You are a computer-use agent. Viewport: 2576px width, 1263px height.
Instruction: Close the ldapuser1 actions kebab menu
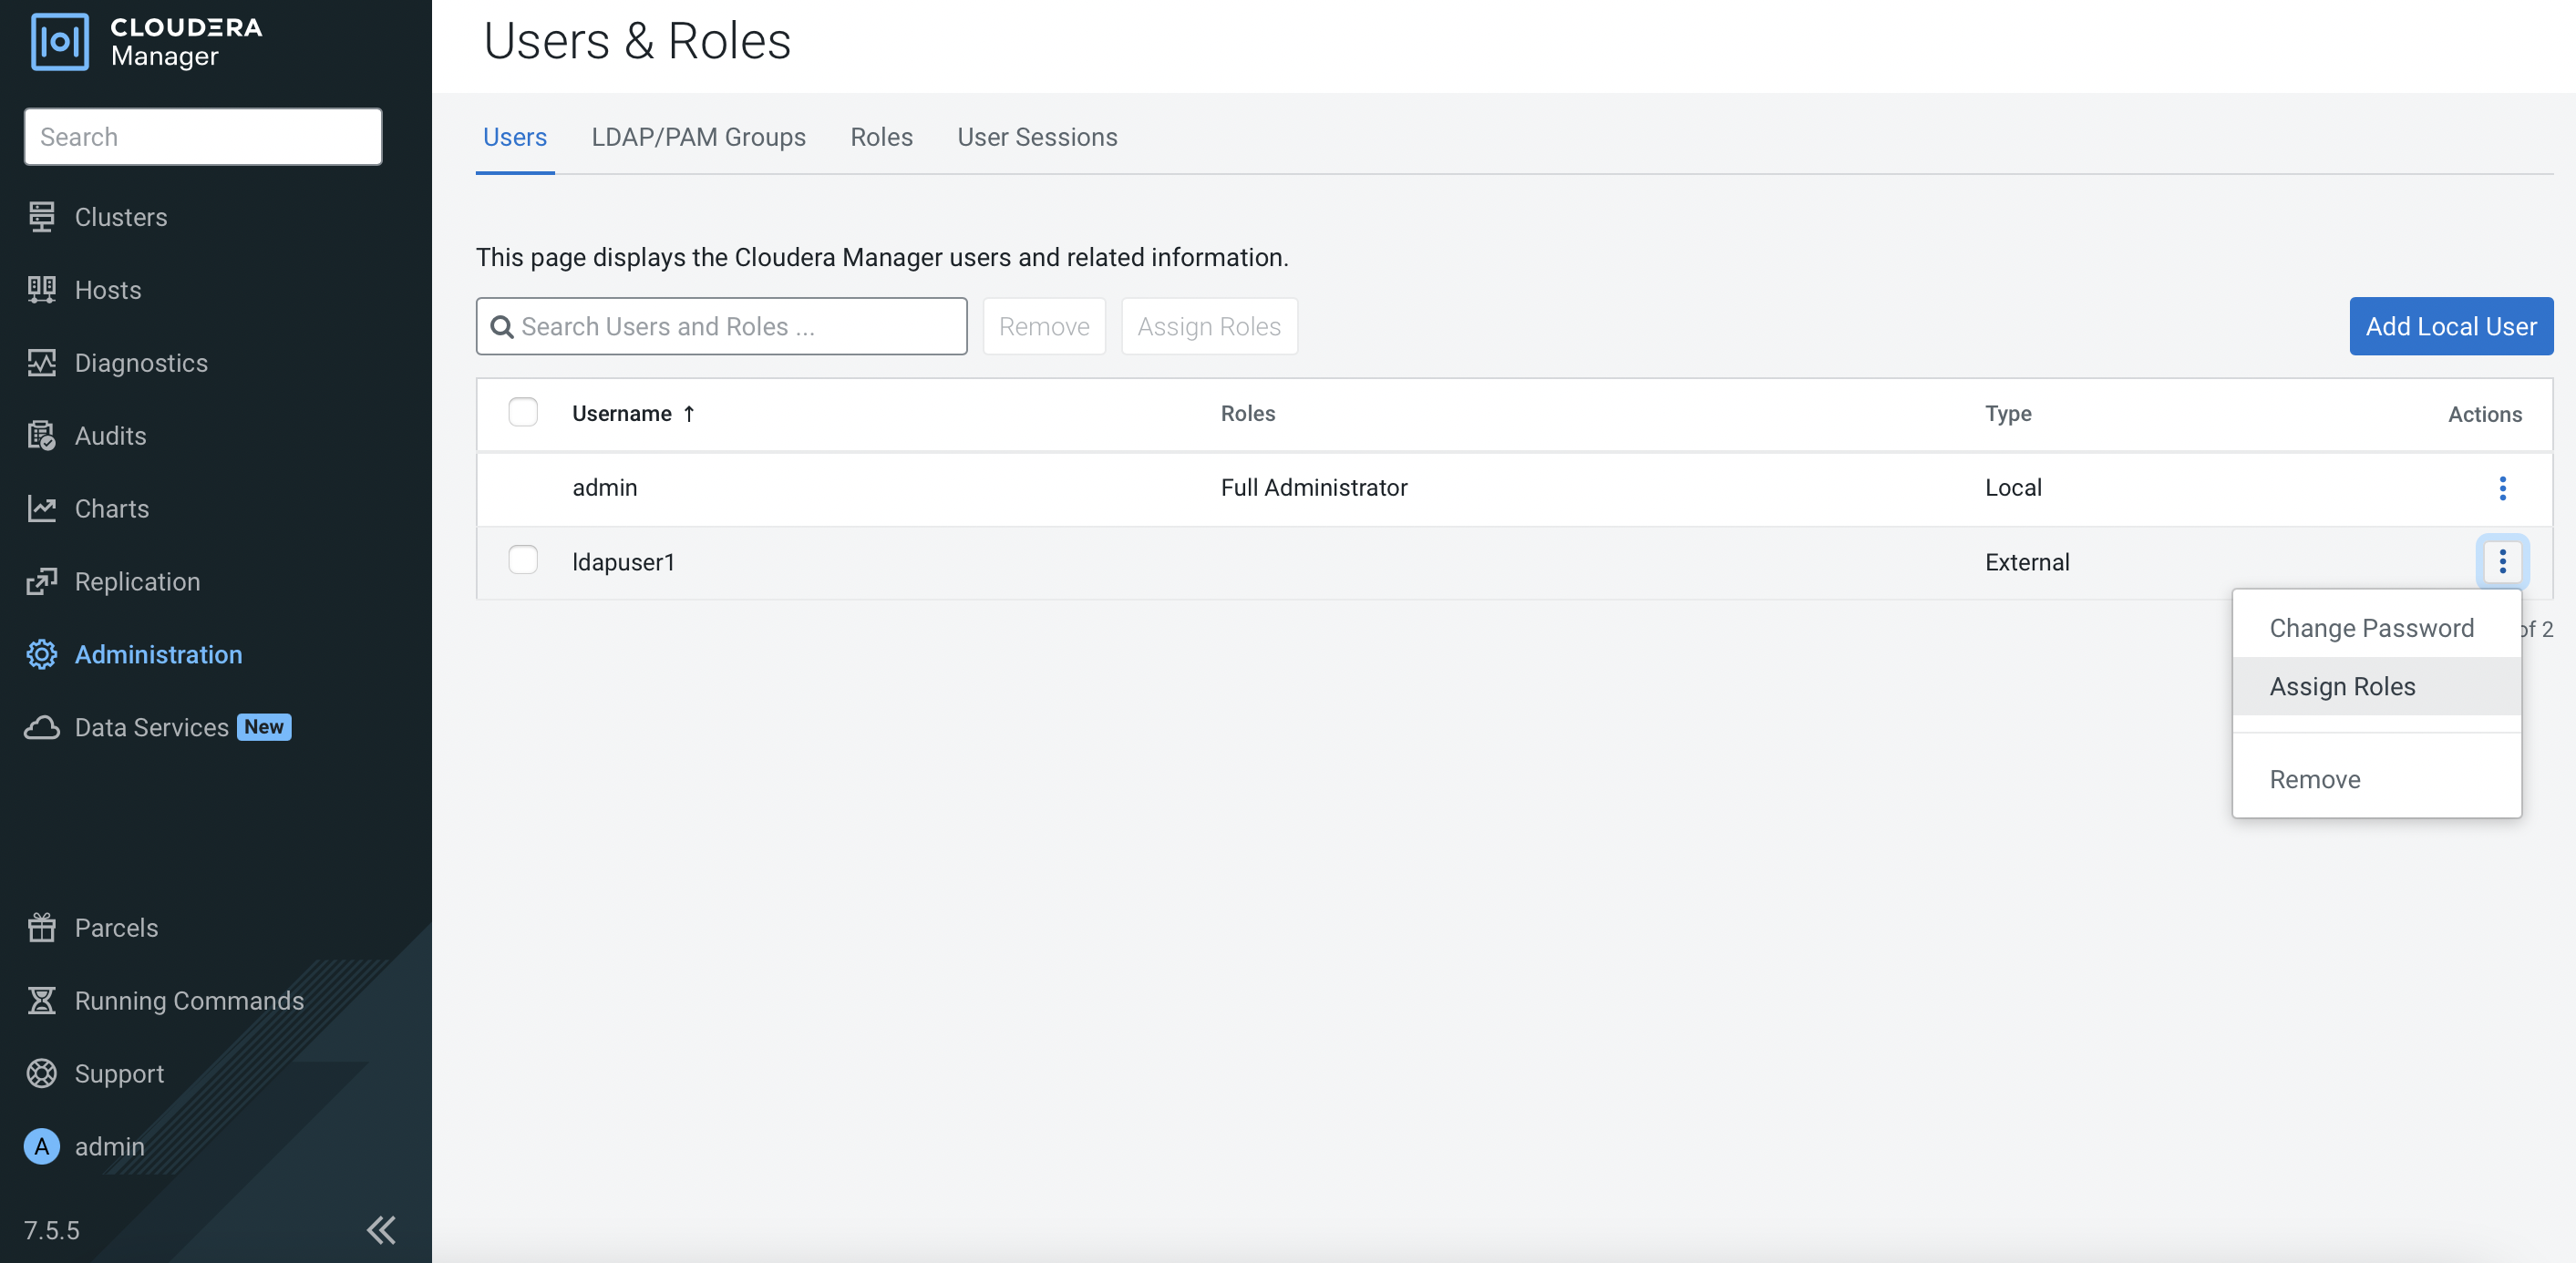click(2502, 562)
